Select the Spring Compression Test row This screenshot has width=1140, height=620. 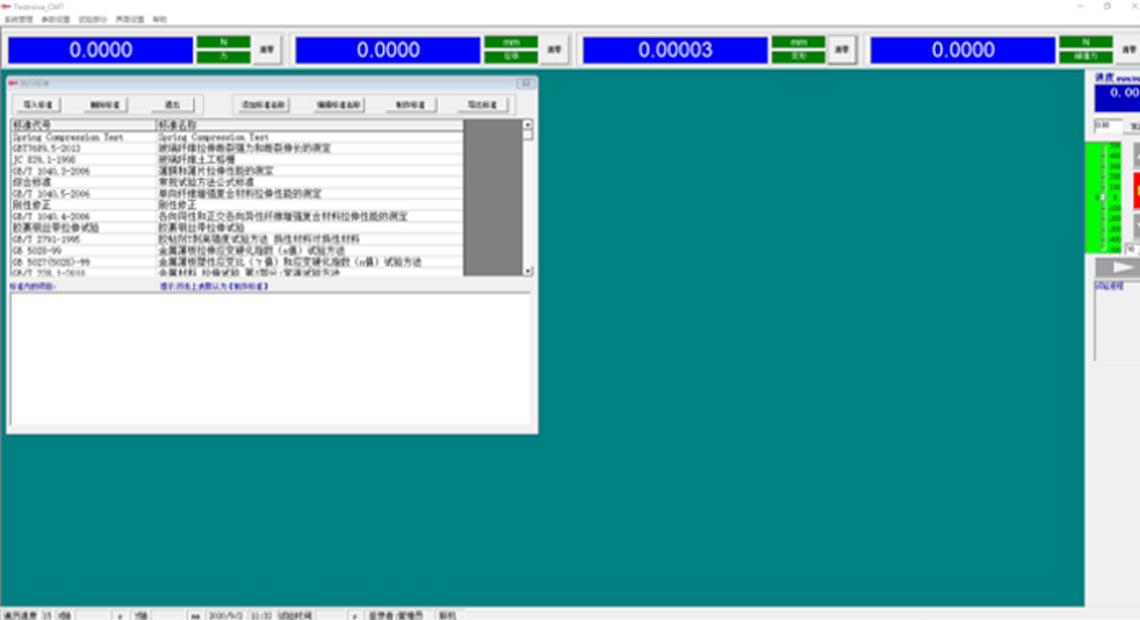tap(237, 137)
